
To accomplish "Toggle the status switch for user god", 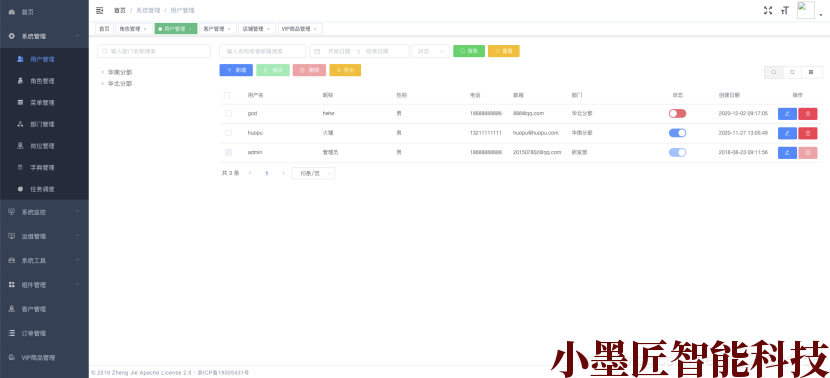I will click(x=678, y=113).
